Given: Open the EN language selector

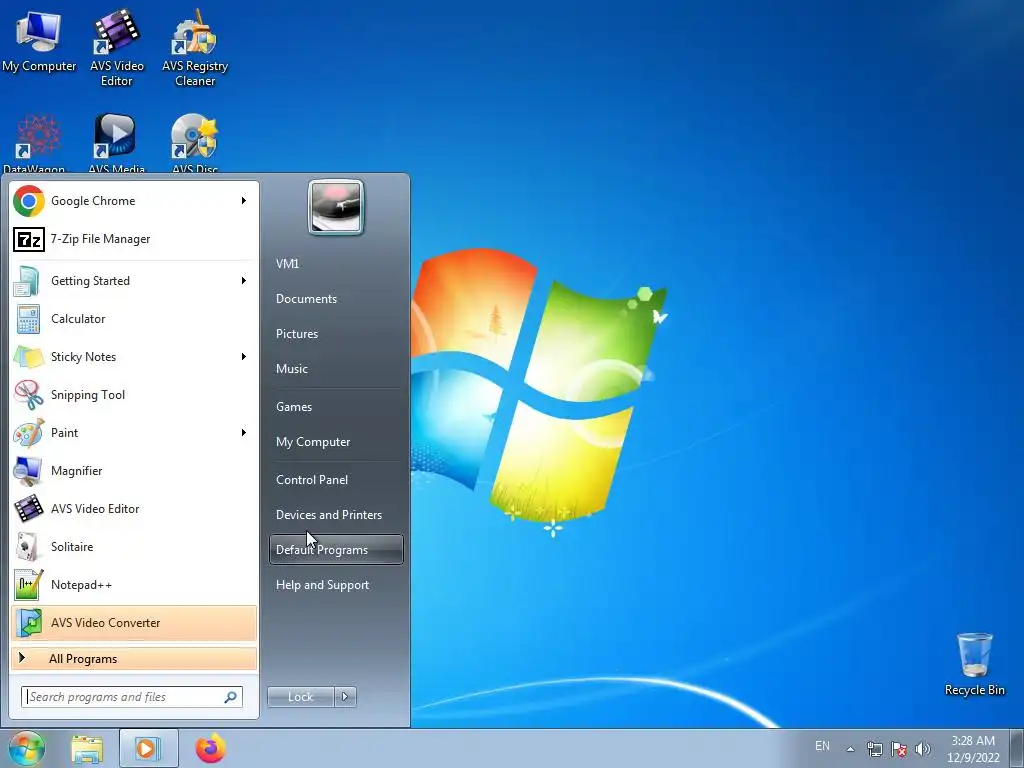Looking at the screenshot, I should click(822, 746).
